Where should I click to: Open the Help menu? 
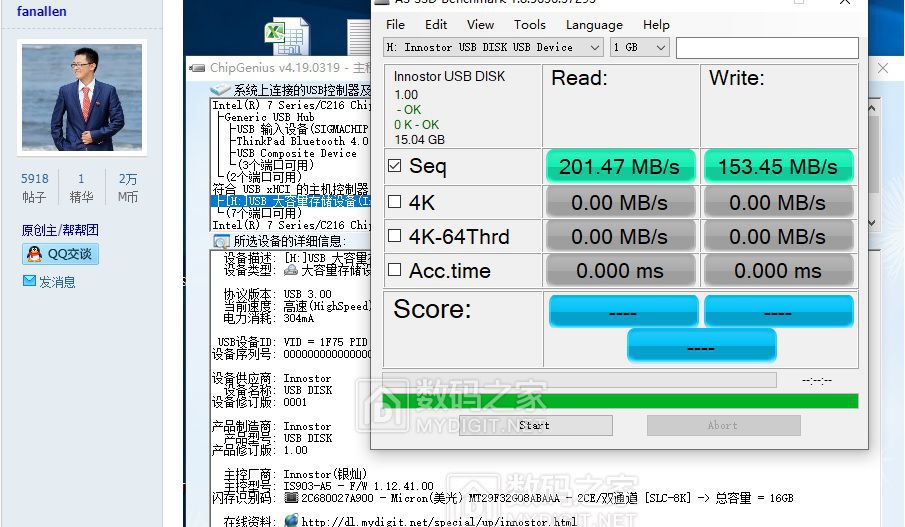(x=656, y=25)
